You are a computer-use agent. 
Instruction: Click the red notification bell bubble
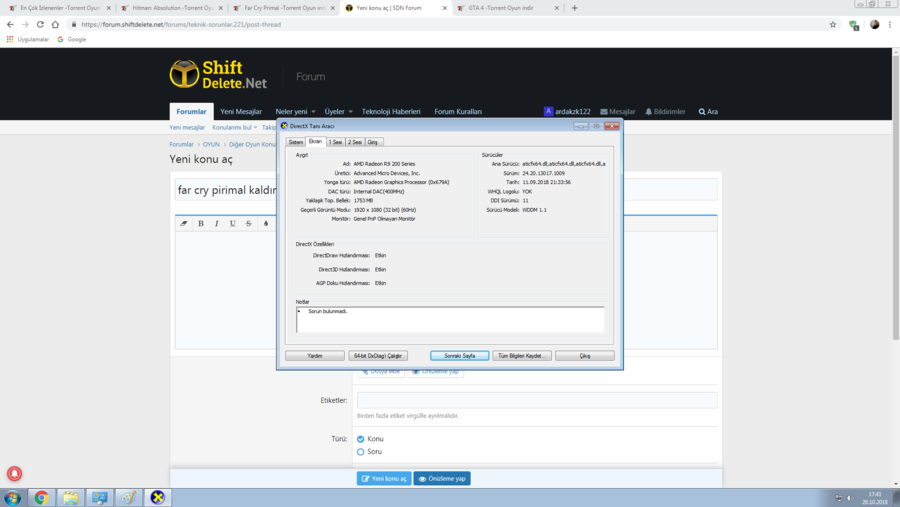click(x=14, y=474)
